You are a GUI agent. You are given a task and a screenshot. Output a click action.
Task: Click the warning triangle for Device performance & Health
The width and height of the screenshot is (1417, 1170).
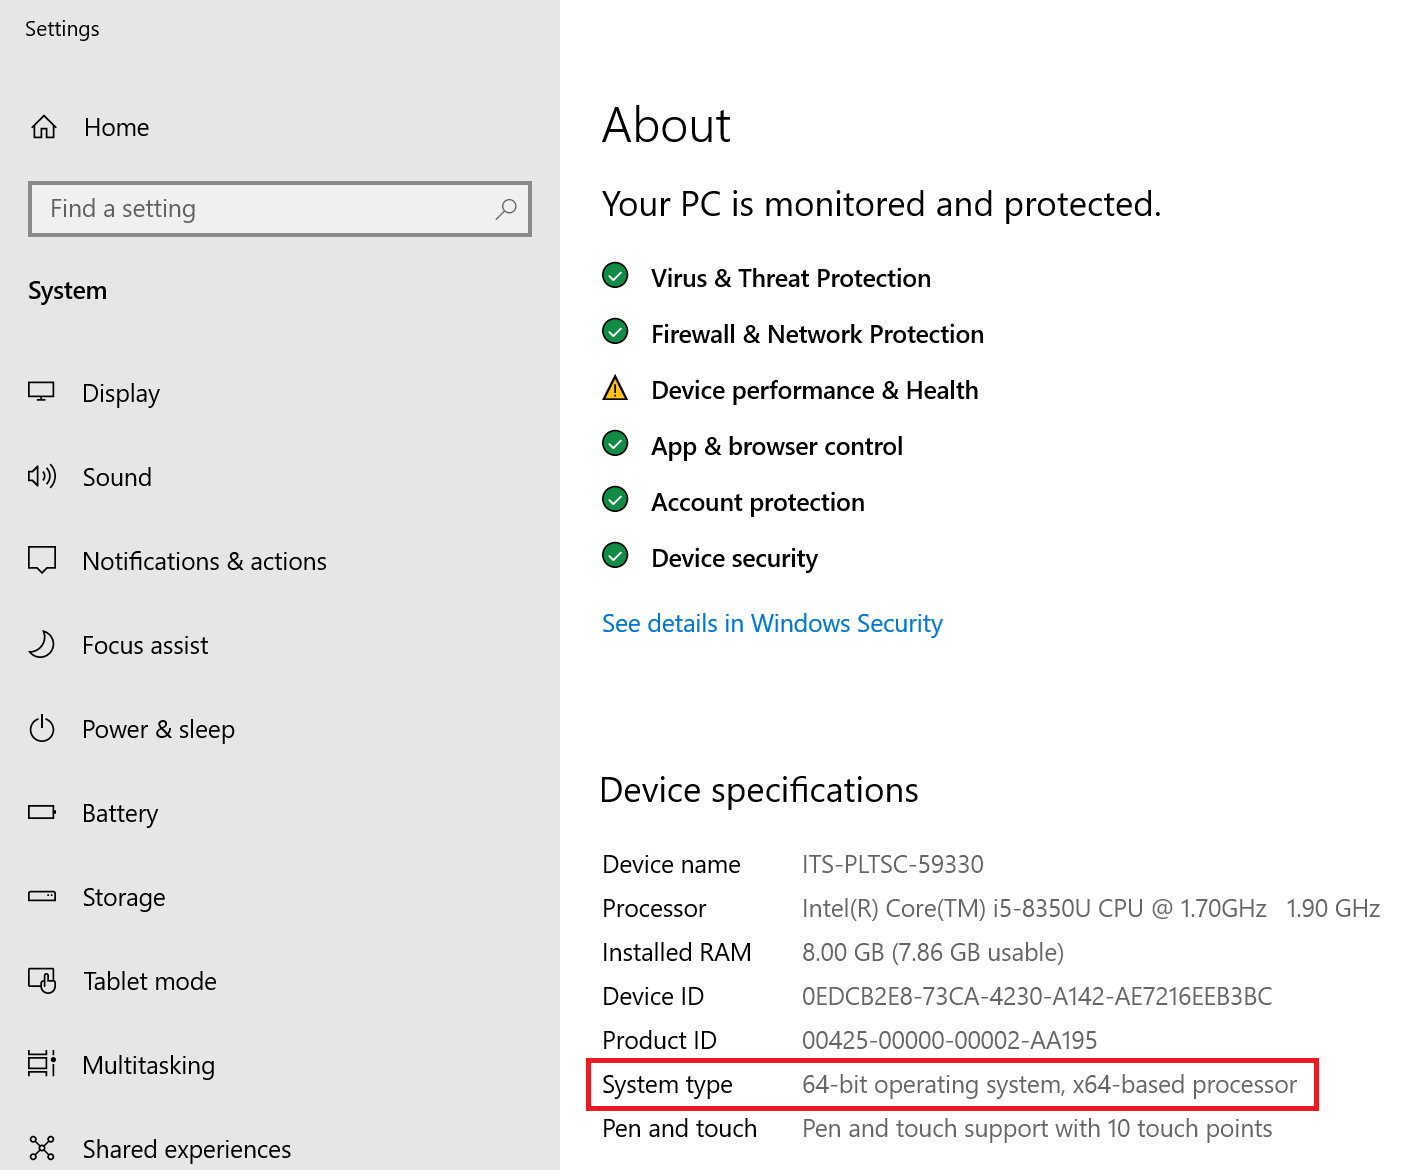click(x=615, y=388)
